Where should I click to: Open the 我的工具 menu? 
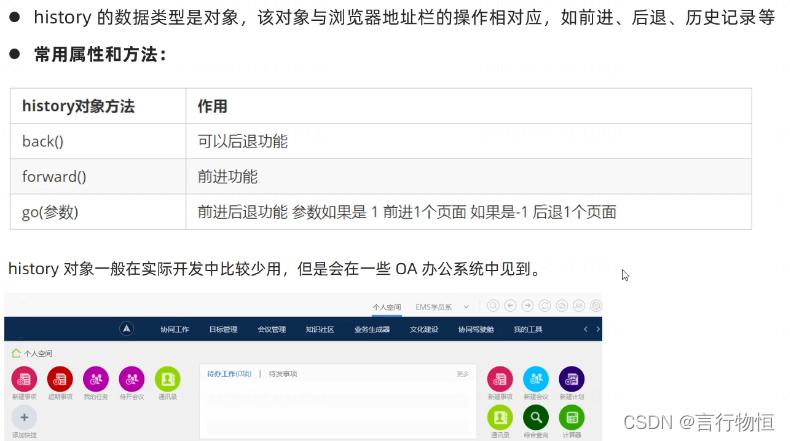pos(528,329)
